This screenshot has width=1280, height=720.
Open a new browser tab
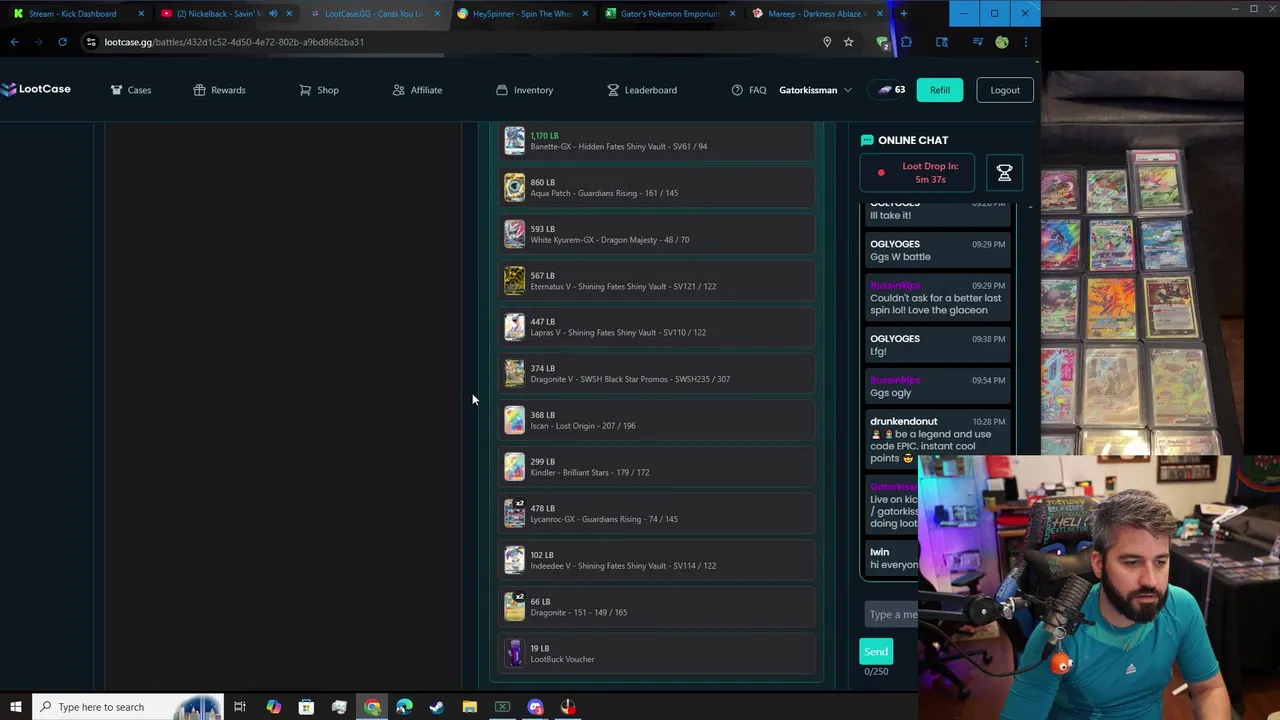[x=904, y=14]
